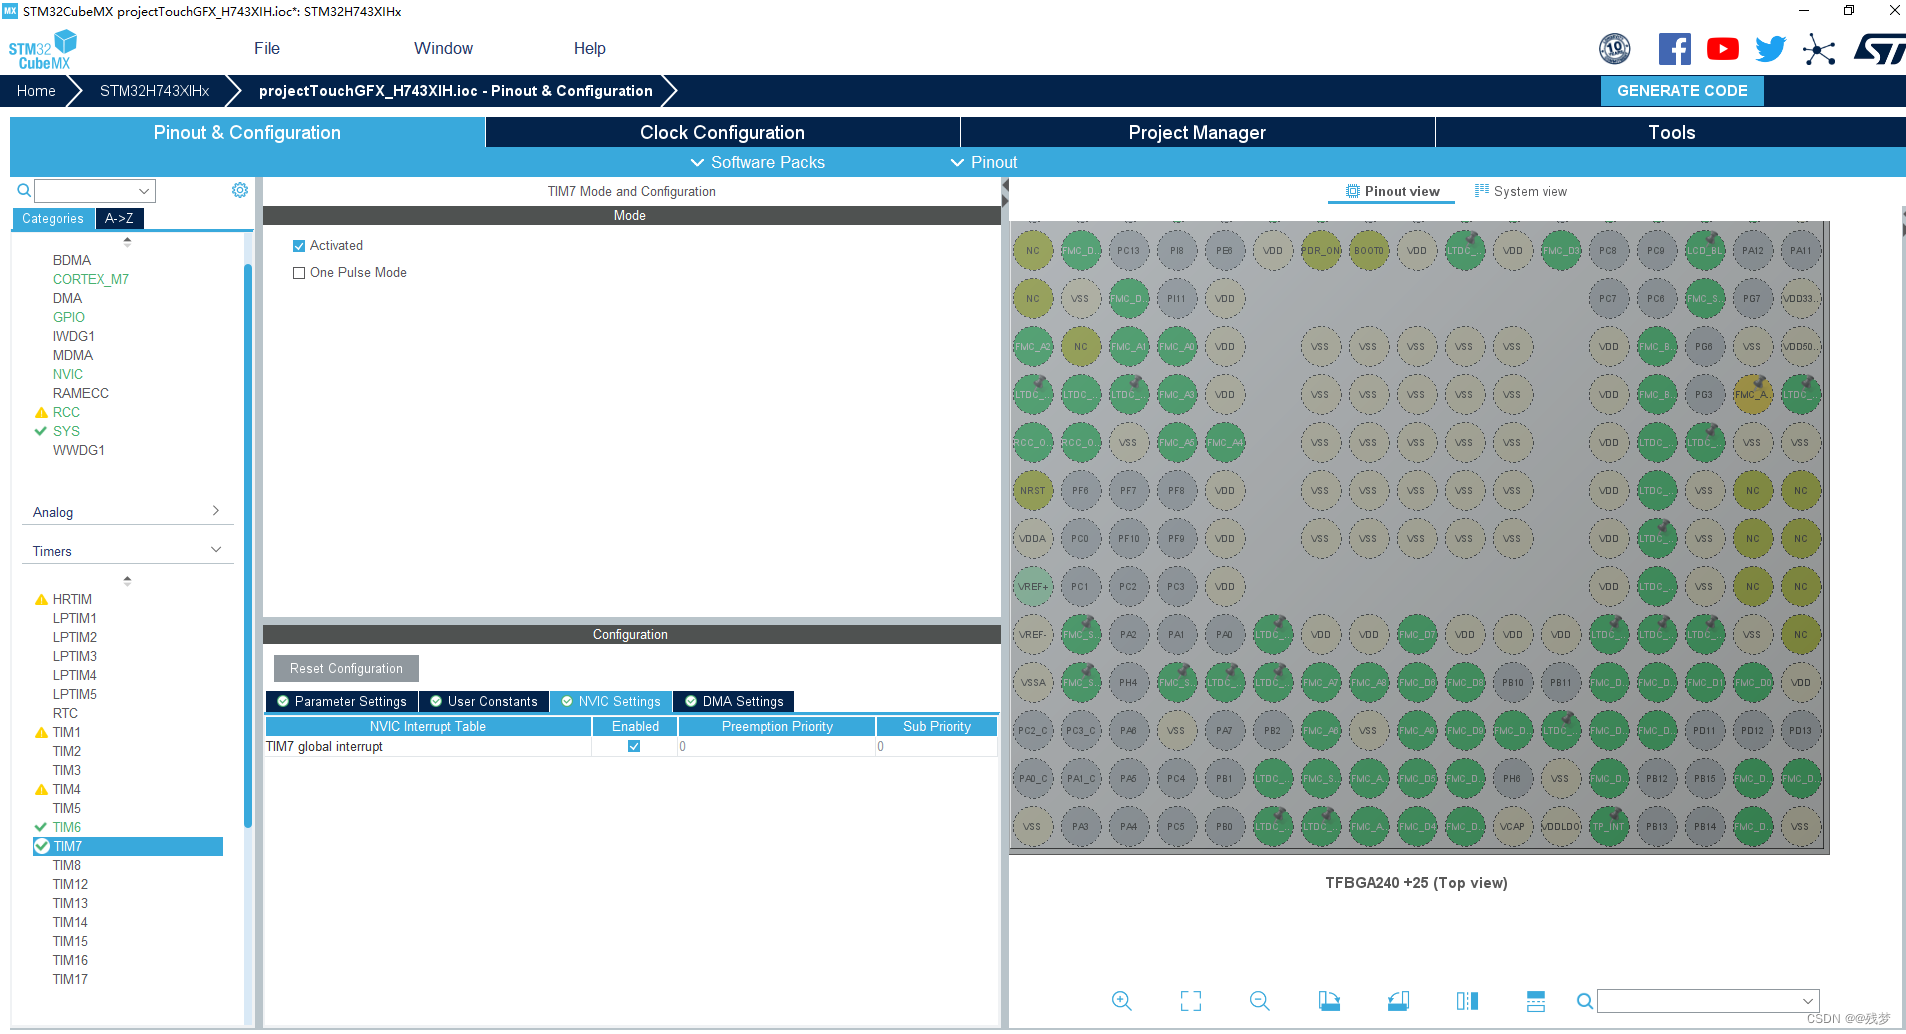This screenshot has width=1906, height=1034.
Task: Click the pin search magnifier icon
Action: point(1584,1001)
